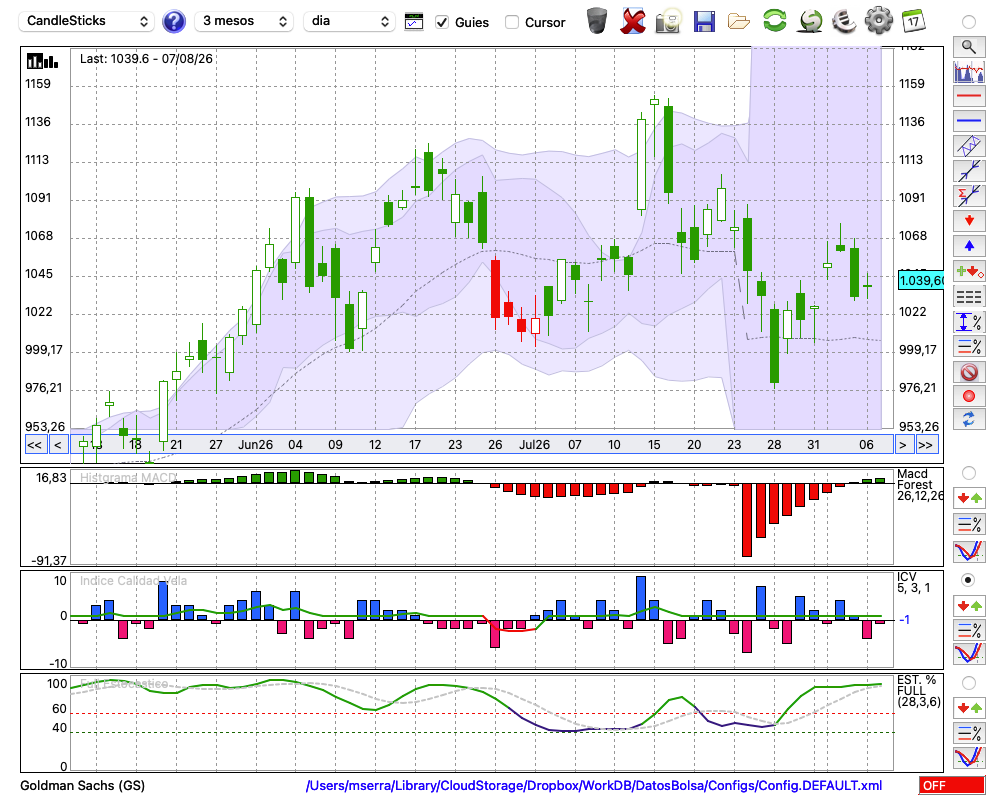This screenshot has height=800, width=1000.
Task: Jump to chart start with '<<' button
Action: point(34,445)
